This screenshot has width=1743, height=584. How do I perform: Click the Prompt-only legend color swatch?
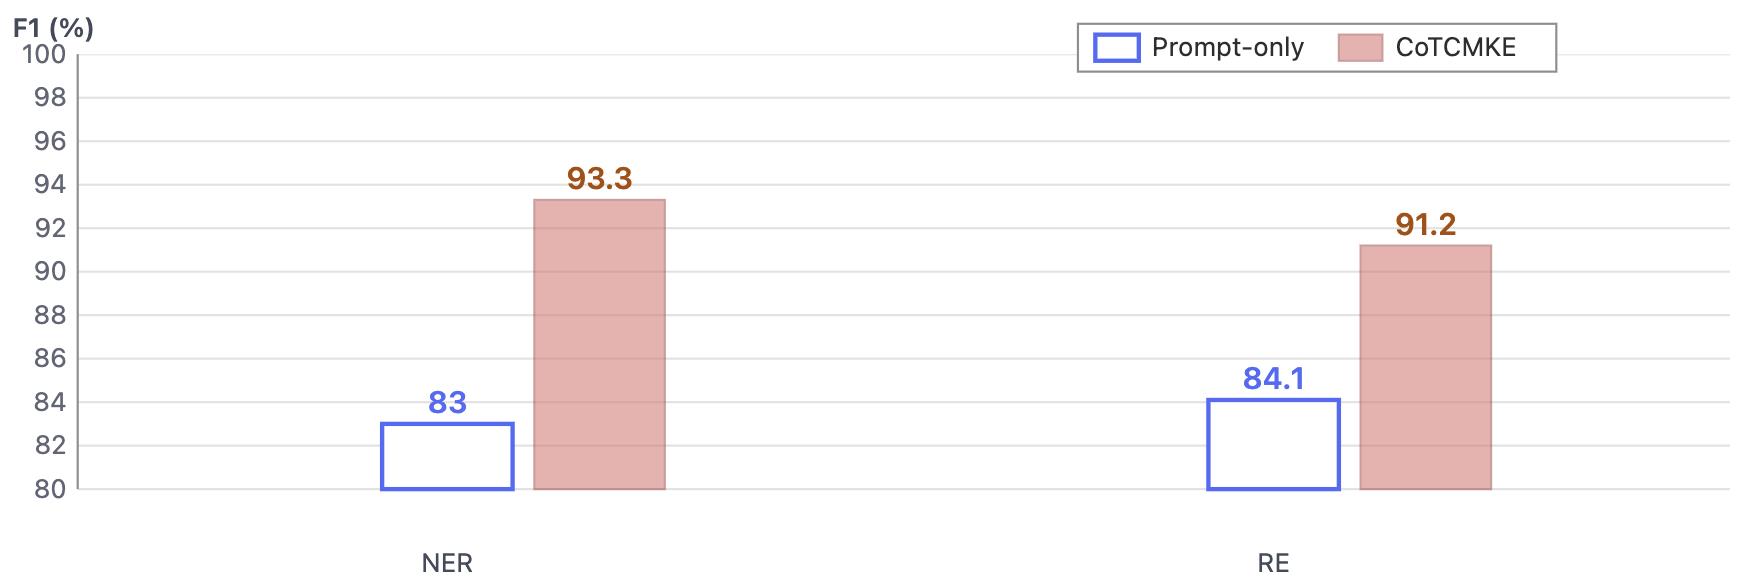[x=1116, y=48]
